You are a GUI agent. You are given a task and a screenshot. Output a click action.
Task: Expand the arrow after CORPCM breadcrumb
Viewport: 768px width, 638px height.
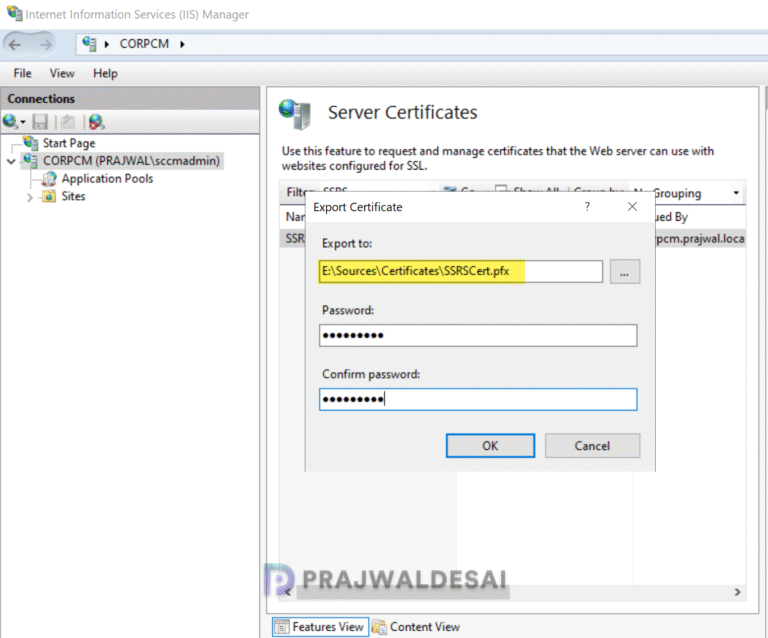coord(182,44)
